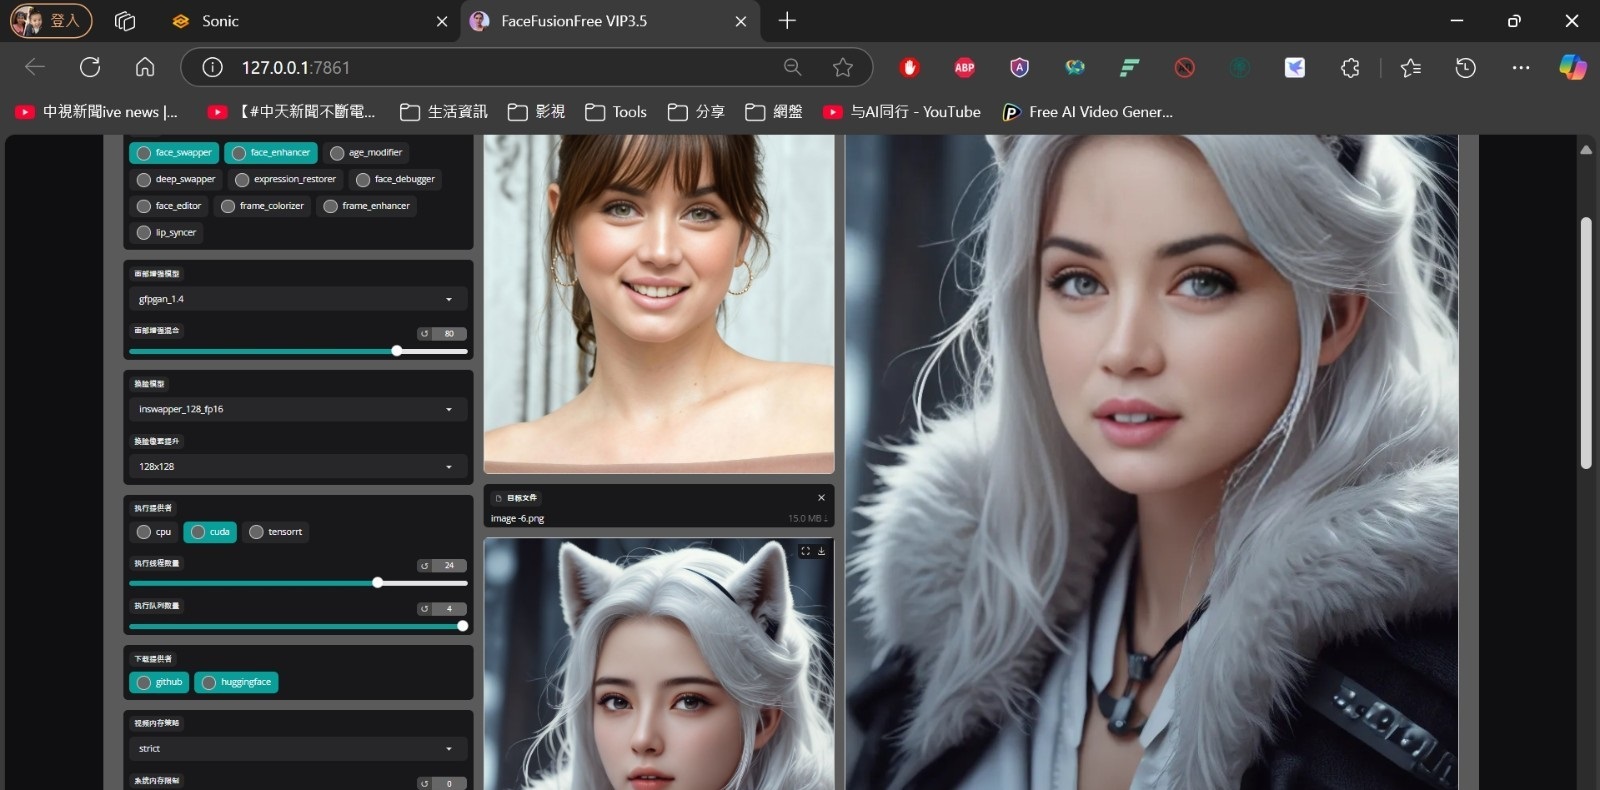Open the Copilot sidebar icon
The image size is (1600, 790).
1572,67
